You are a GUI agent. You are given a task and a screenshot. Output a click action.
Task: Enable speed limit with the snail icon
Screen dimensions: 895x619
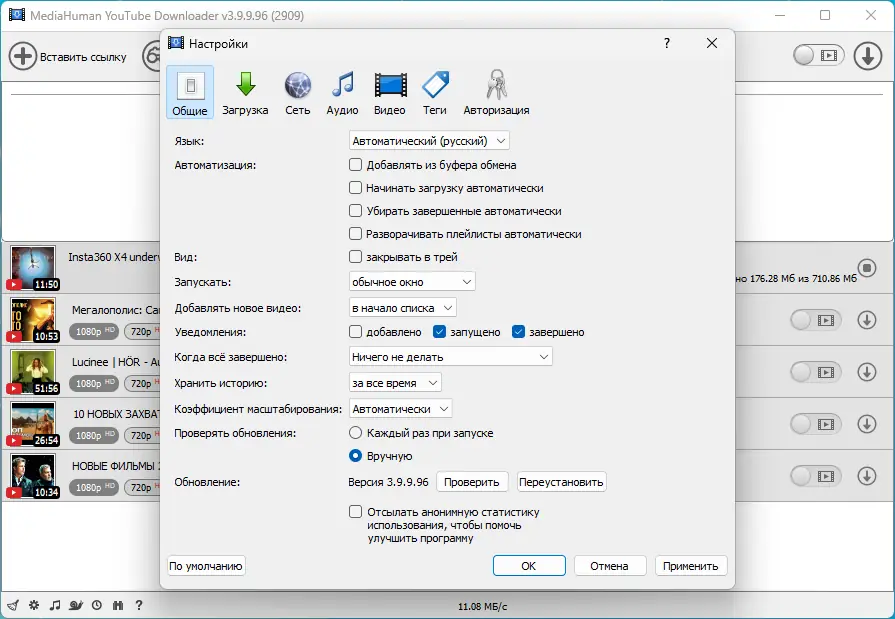click(76, 604)
